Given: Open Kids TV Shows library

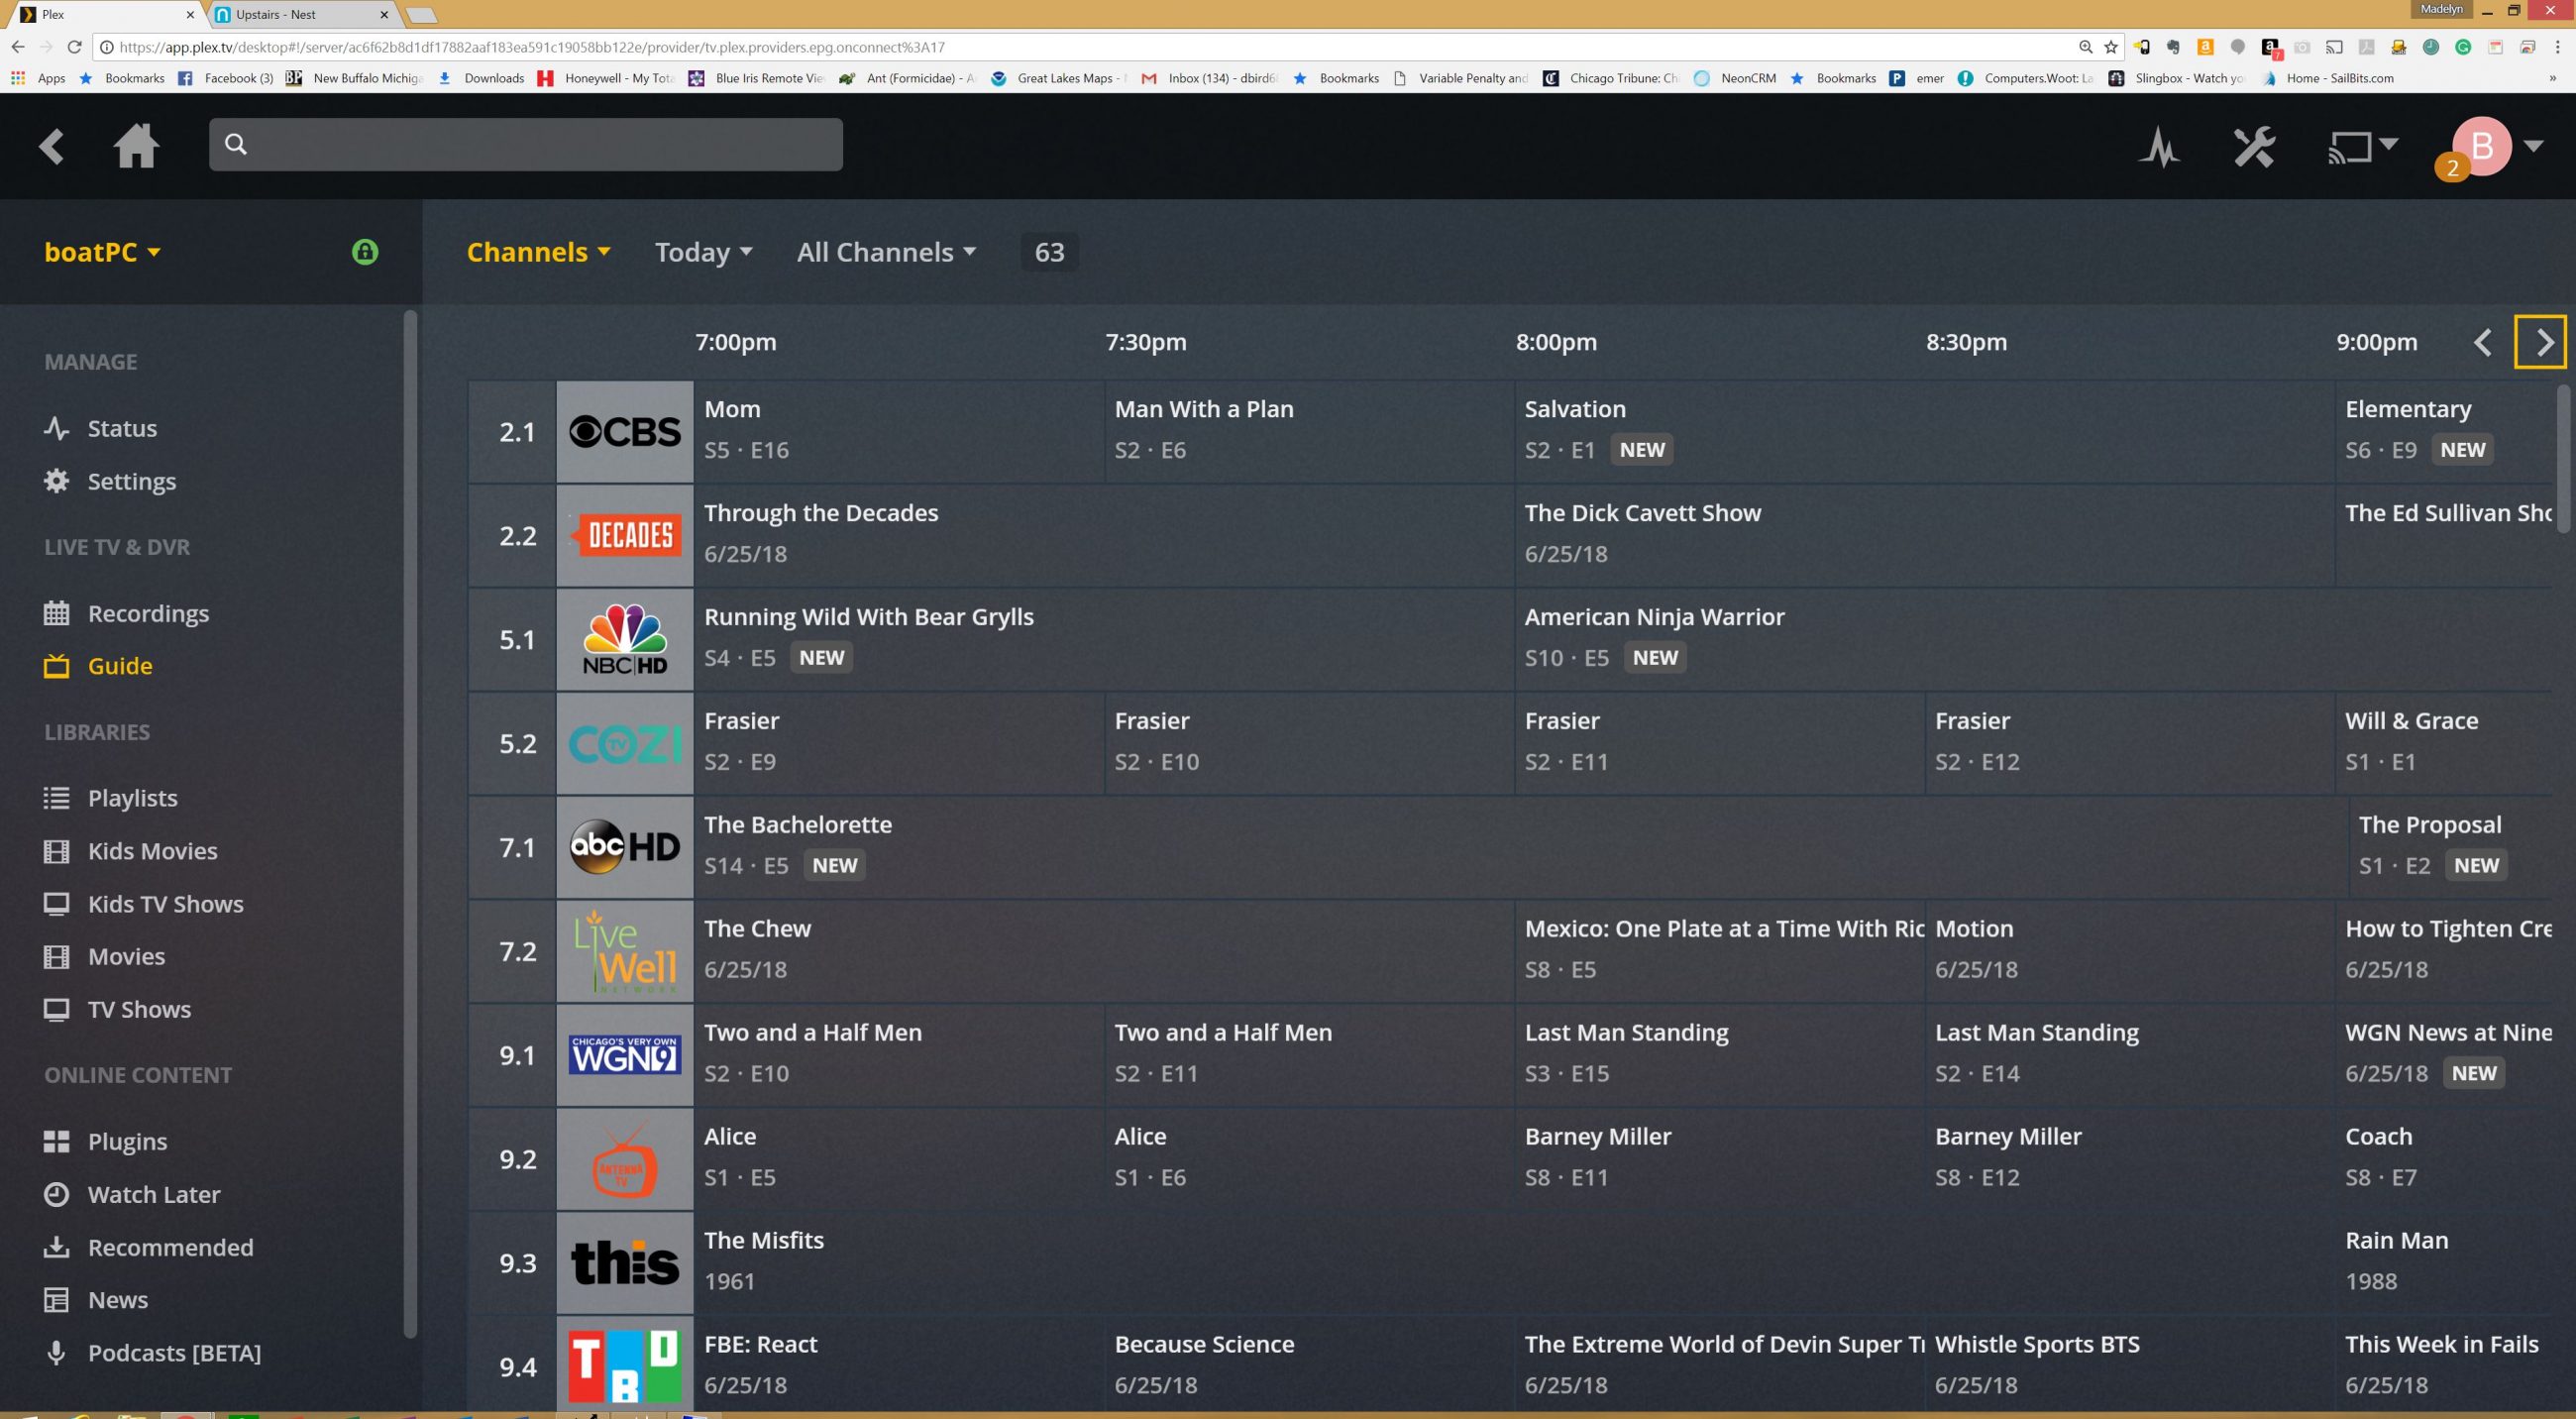Looking at the screenshot, I should [165, 904].
